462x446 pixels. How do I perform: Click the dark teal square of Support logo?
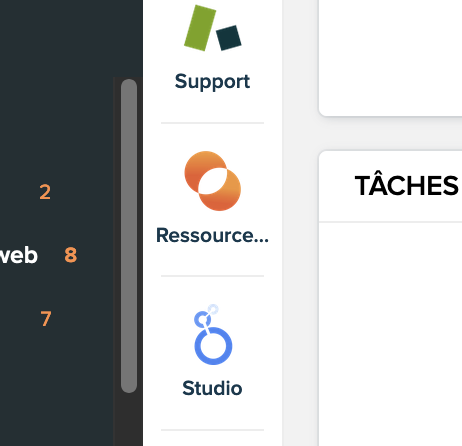(229, 38)
